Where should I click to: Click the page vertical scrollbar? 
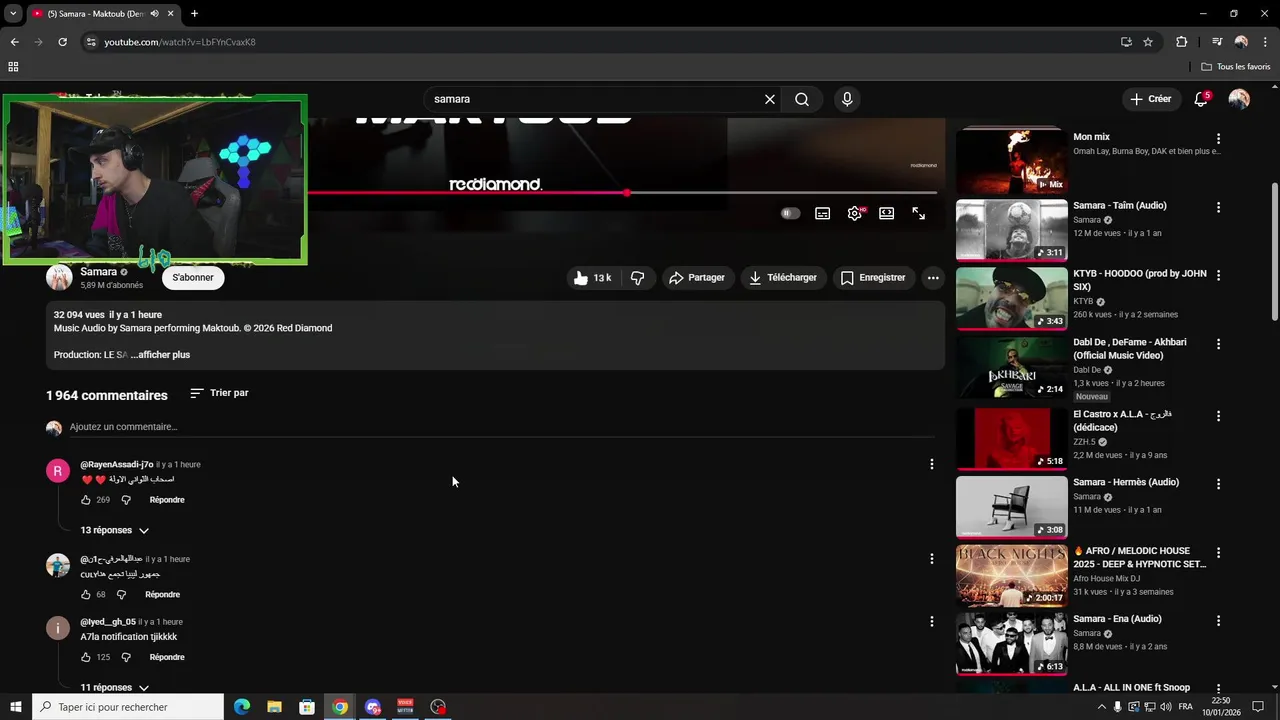coord(1274,253)
